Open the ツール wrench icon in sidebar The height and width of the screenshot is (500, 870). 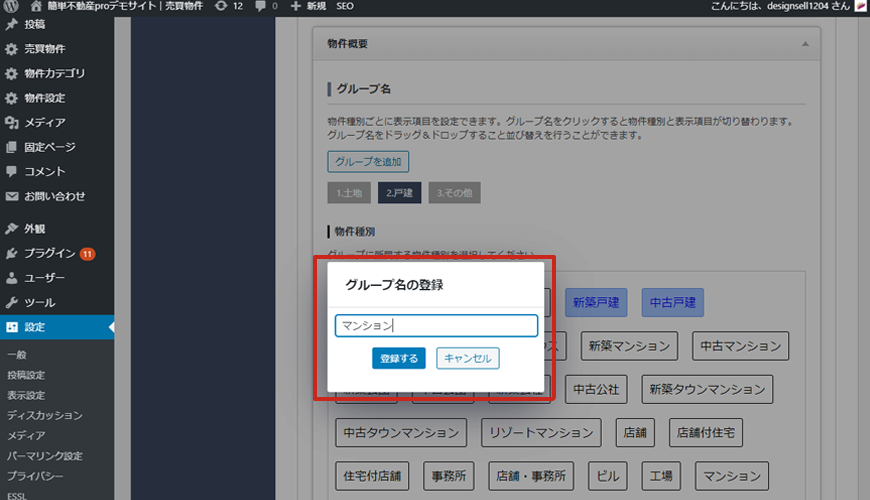pos(11,302)
